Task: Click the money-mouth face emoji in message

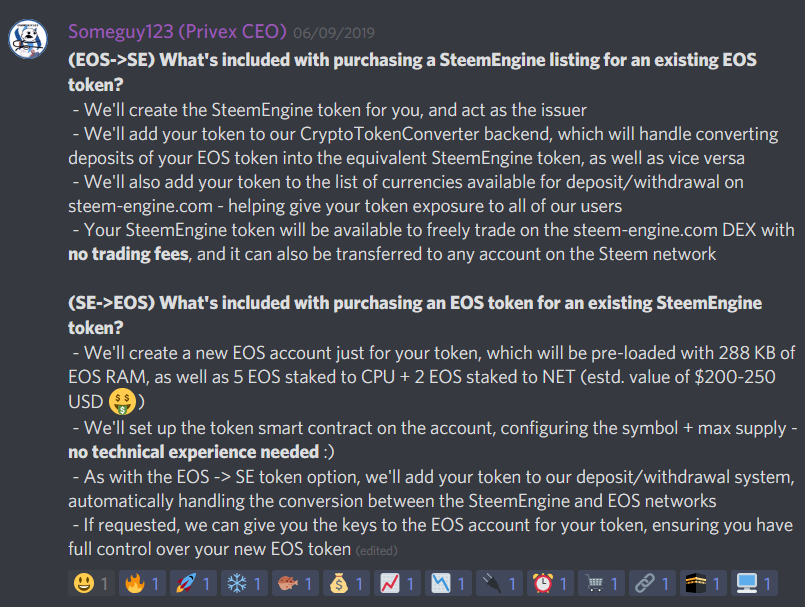Action: coord(121,401)
